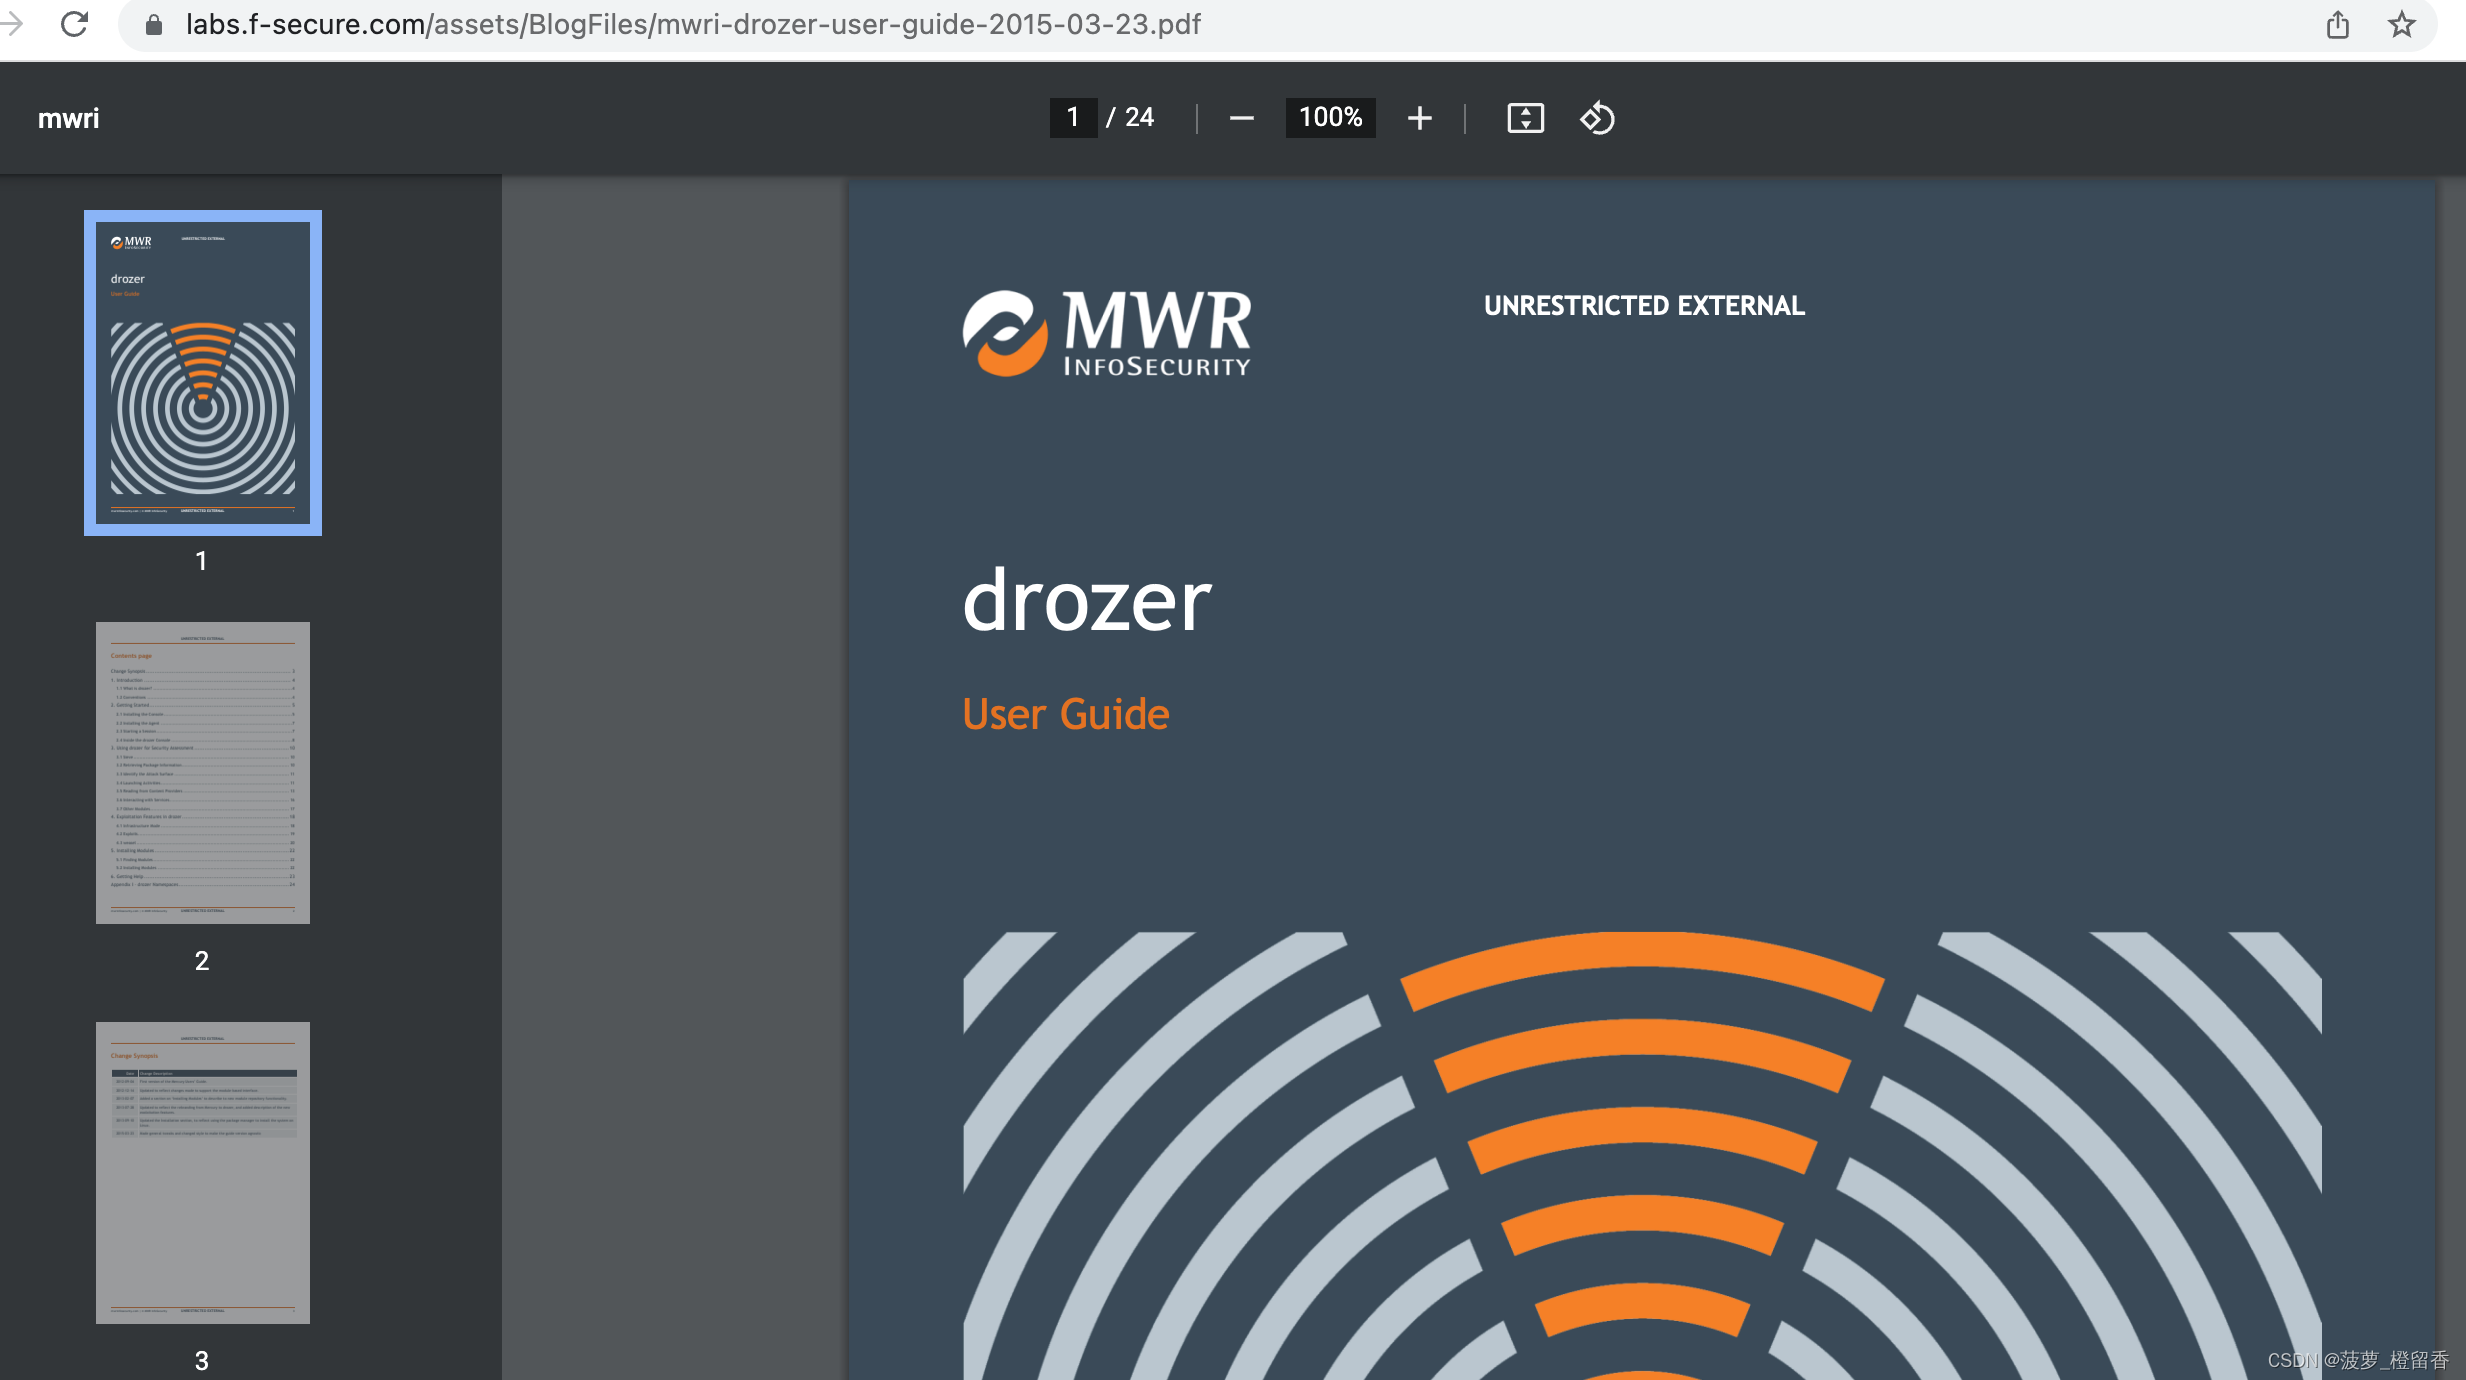2466x1380 pixels.
Task: Reload the page with the refresh icon
Action: 75,24
